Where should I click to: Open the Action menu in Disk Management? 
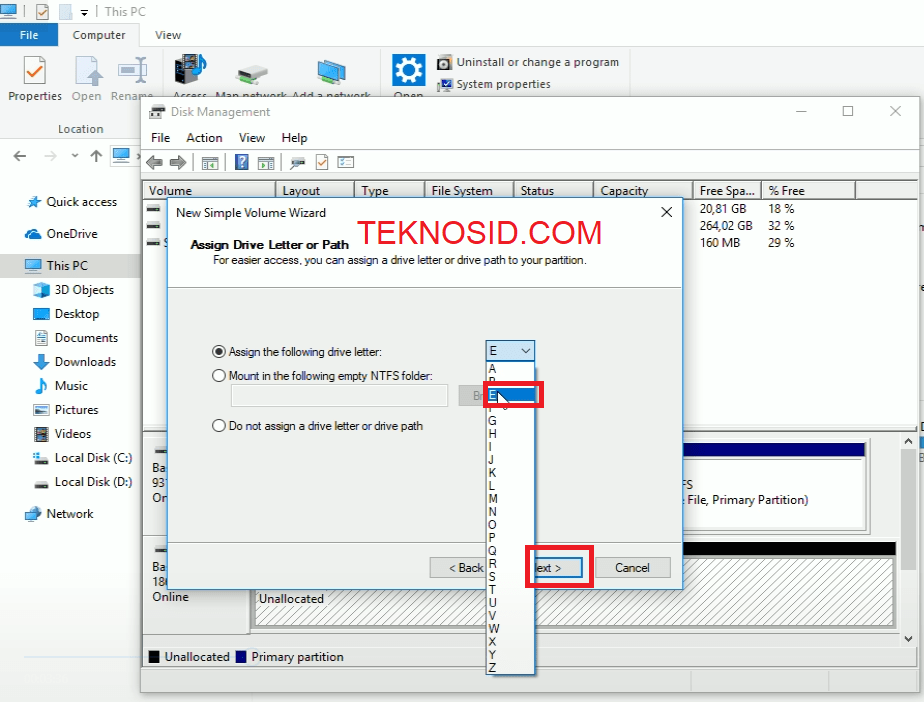click(x=204, y=138)
